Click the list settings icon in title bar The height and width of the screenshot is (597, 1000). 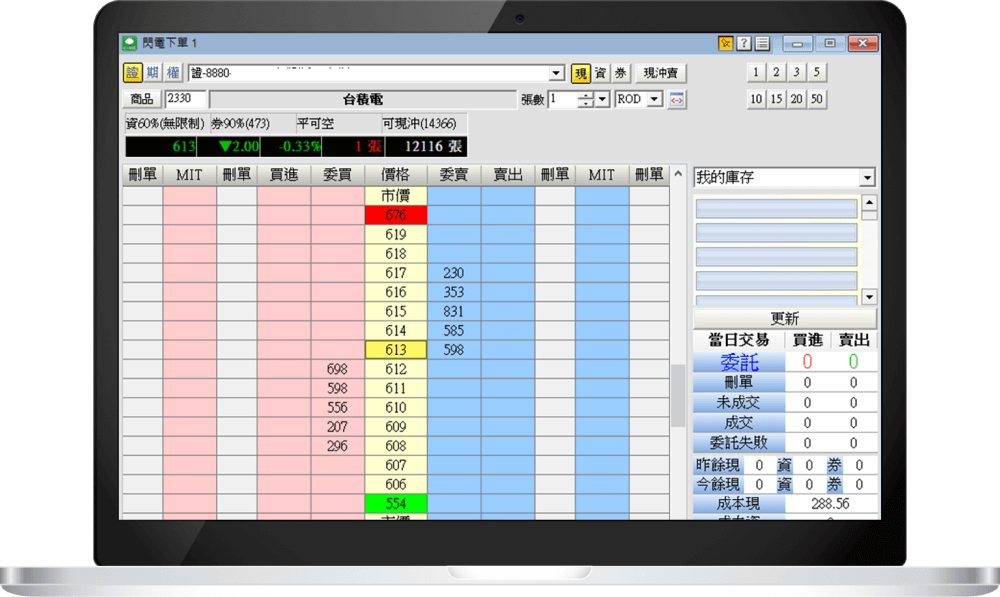(x=762, y=43)
